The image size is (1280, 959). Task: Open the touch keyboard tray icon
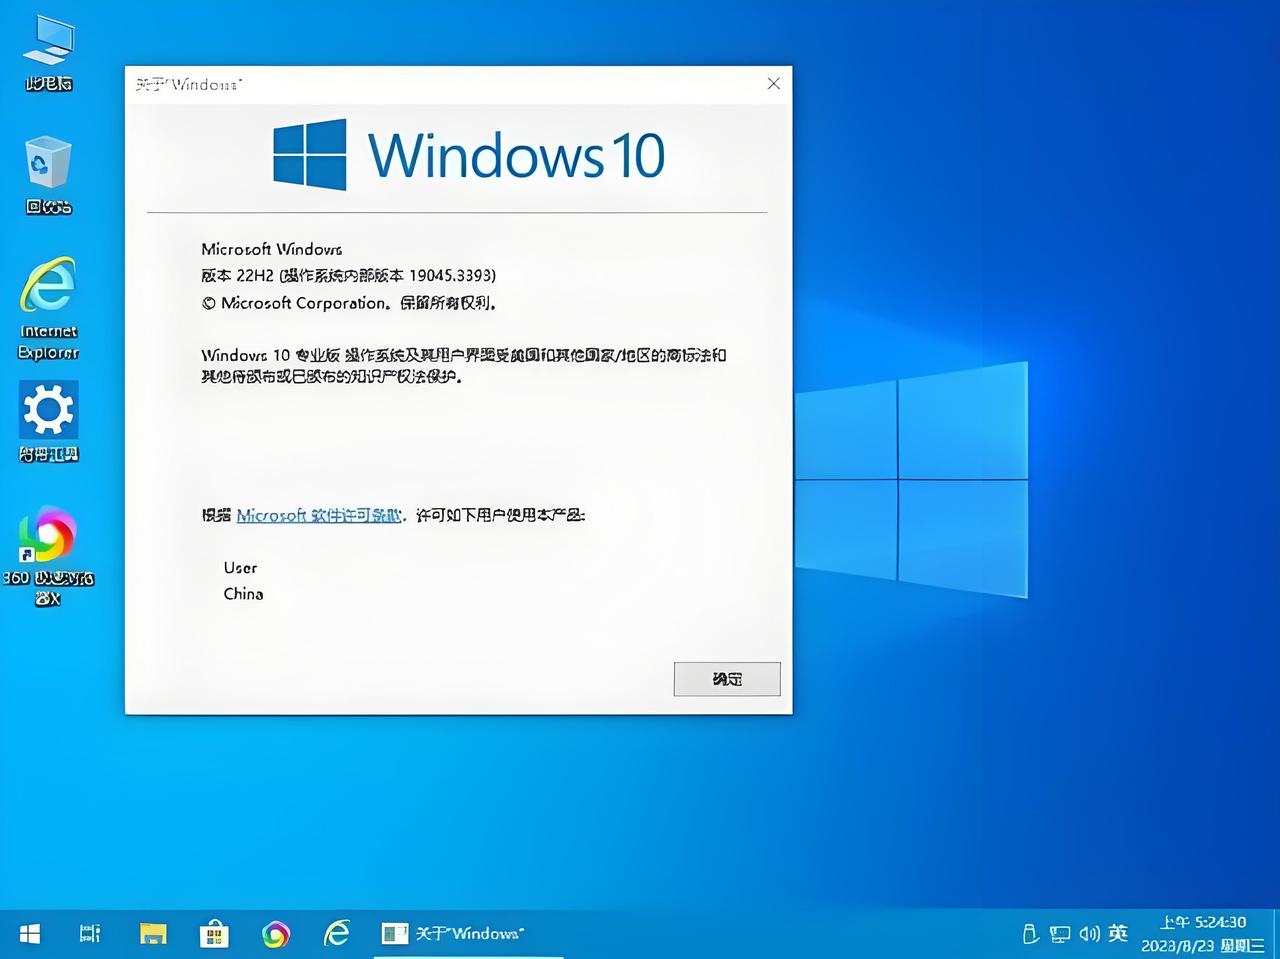pyautogui.click(x=1029, y=933)
